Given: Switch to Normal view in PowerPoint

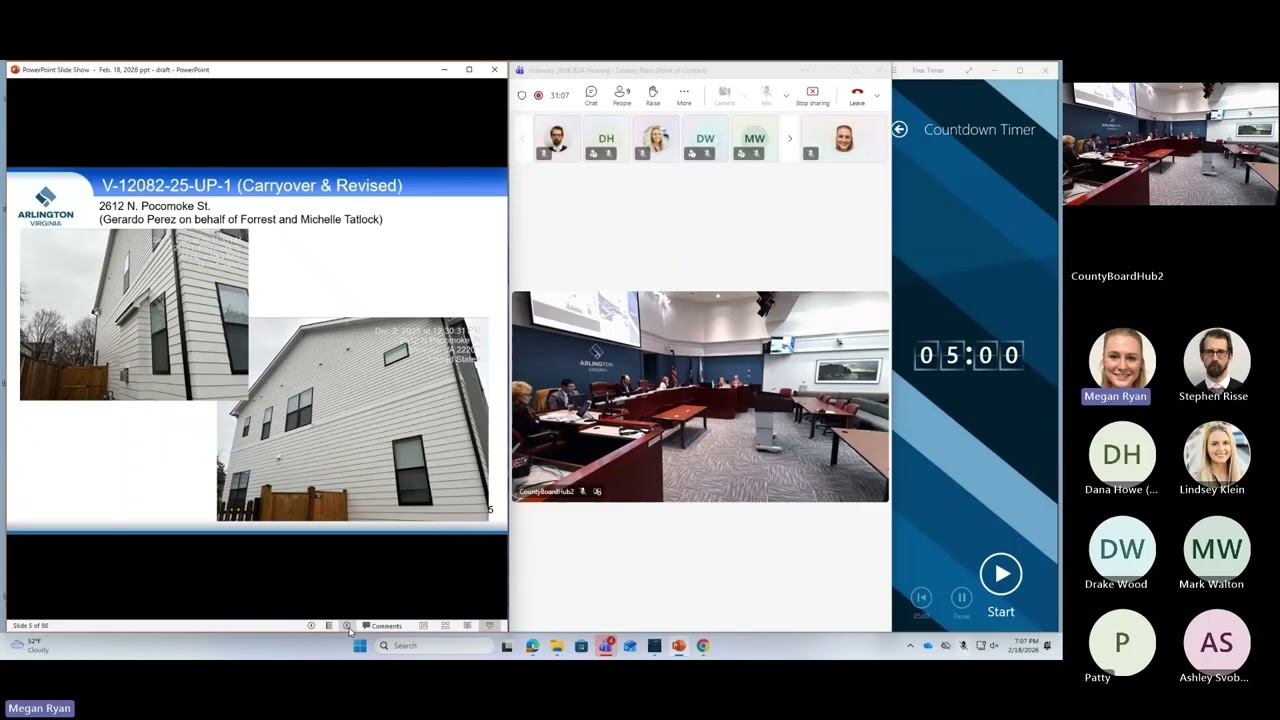Looking at the screenshot, I should 424,626.
